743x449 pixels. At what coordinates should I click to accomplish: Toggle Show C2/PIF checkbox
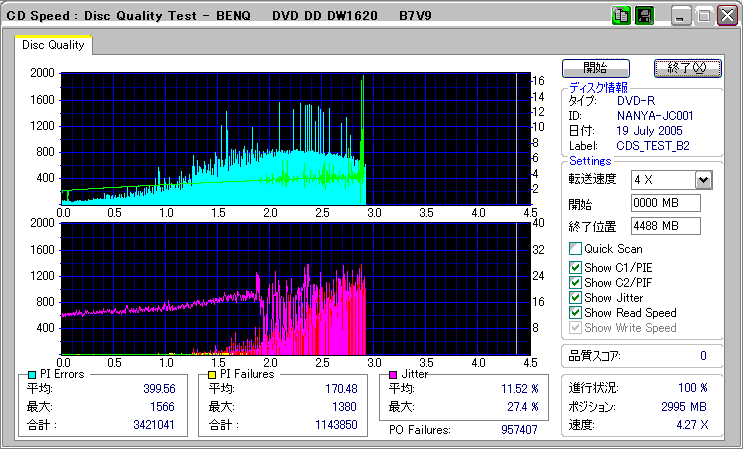point(575,282)
